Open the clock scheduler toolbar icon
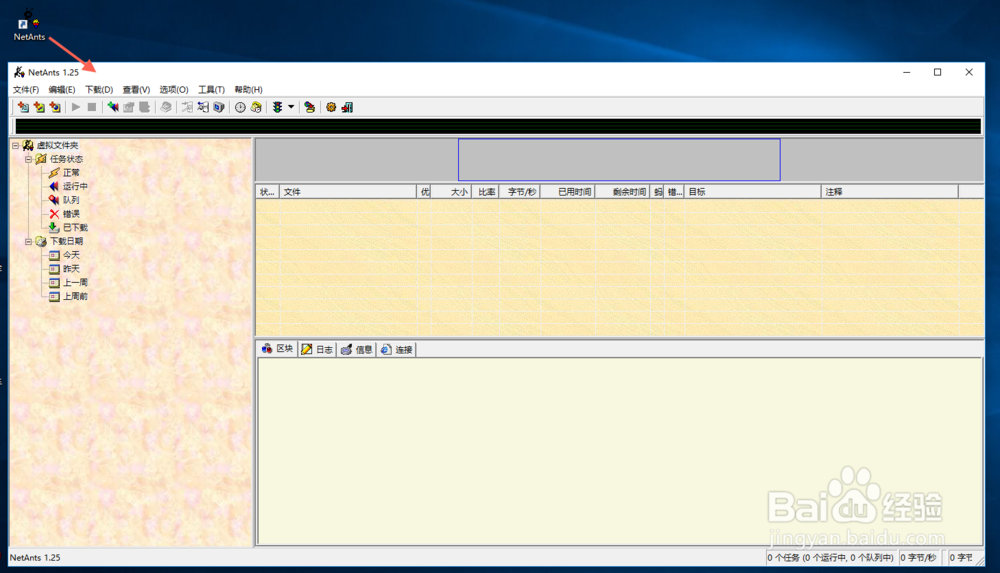This screenshot has width=1000, height=573. coord(240,107)
